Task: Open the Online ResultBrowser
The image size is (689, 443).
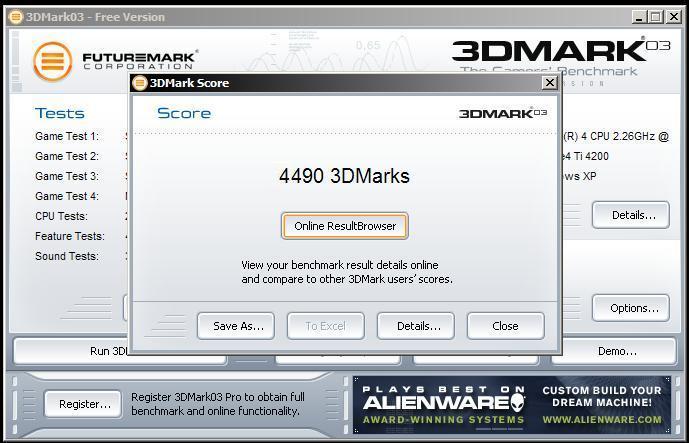Action: 345,226
